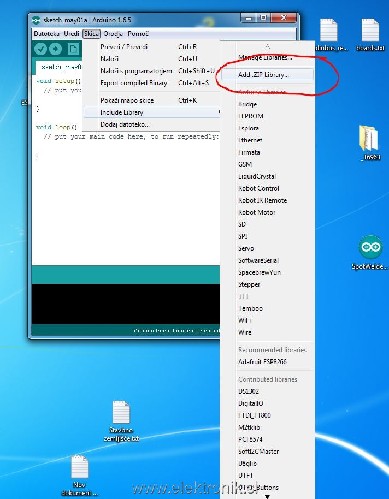Select the Adafruit ESP8266 library
Viewport: 389px width, 499px height.
pos(263,362)
